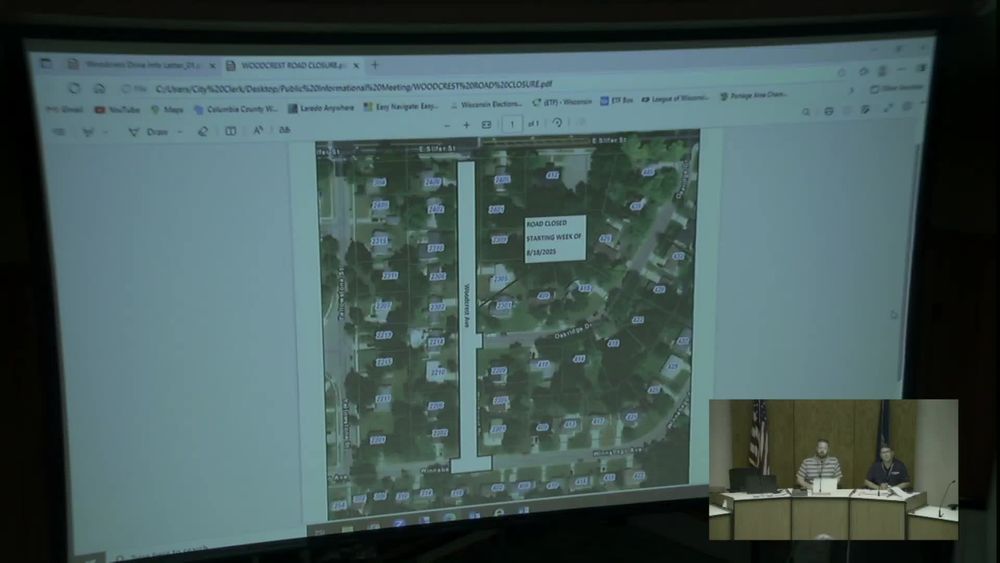Screen dimensions: 1000x563
Task: Click the PDF page number field
Action: click(x=512, y=124)
